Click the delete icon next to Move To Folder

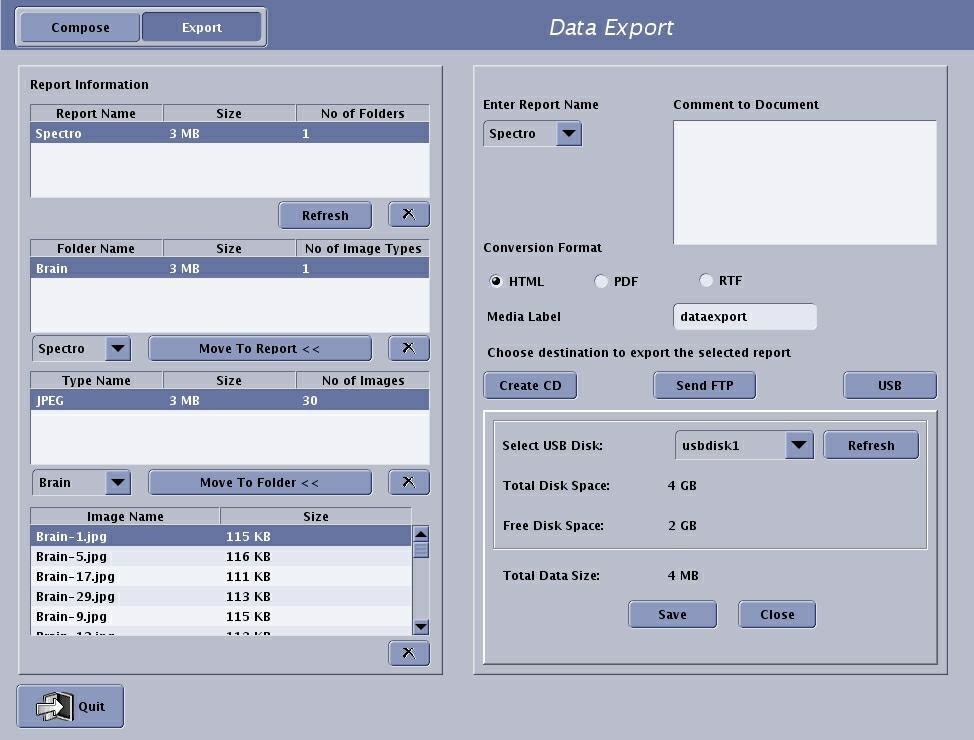[x=408, y=482]
